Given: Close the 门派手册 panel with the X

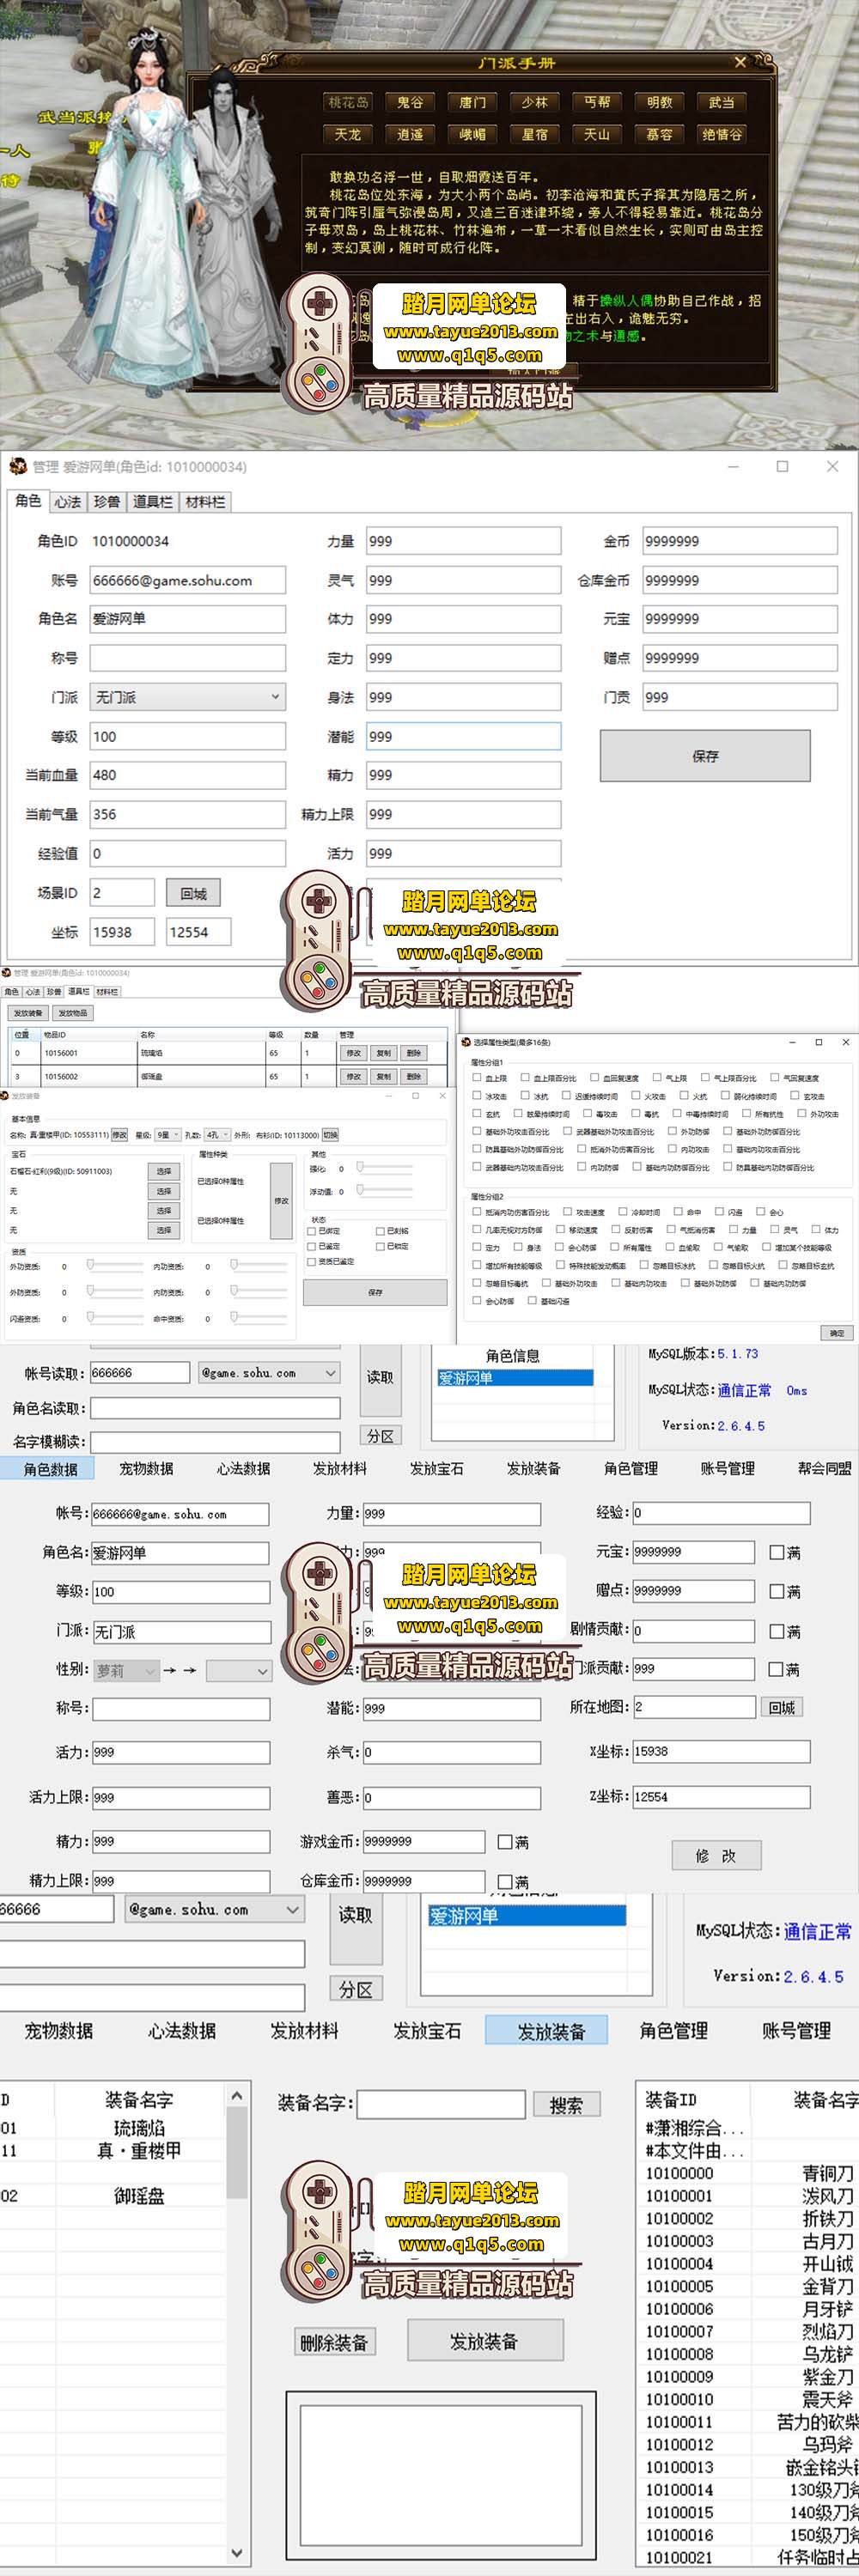Looking at the screenshot, I should click(740, 62).
